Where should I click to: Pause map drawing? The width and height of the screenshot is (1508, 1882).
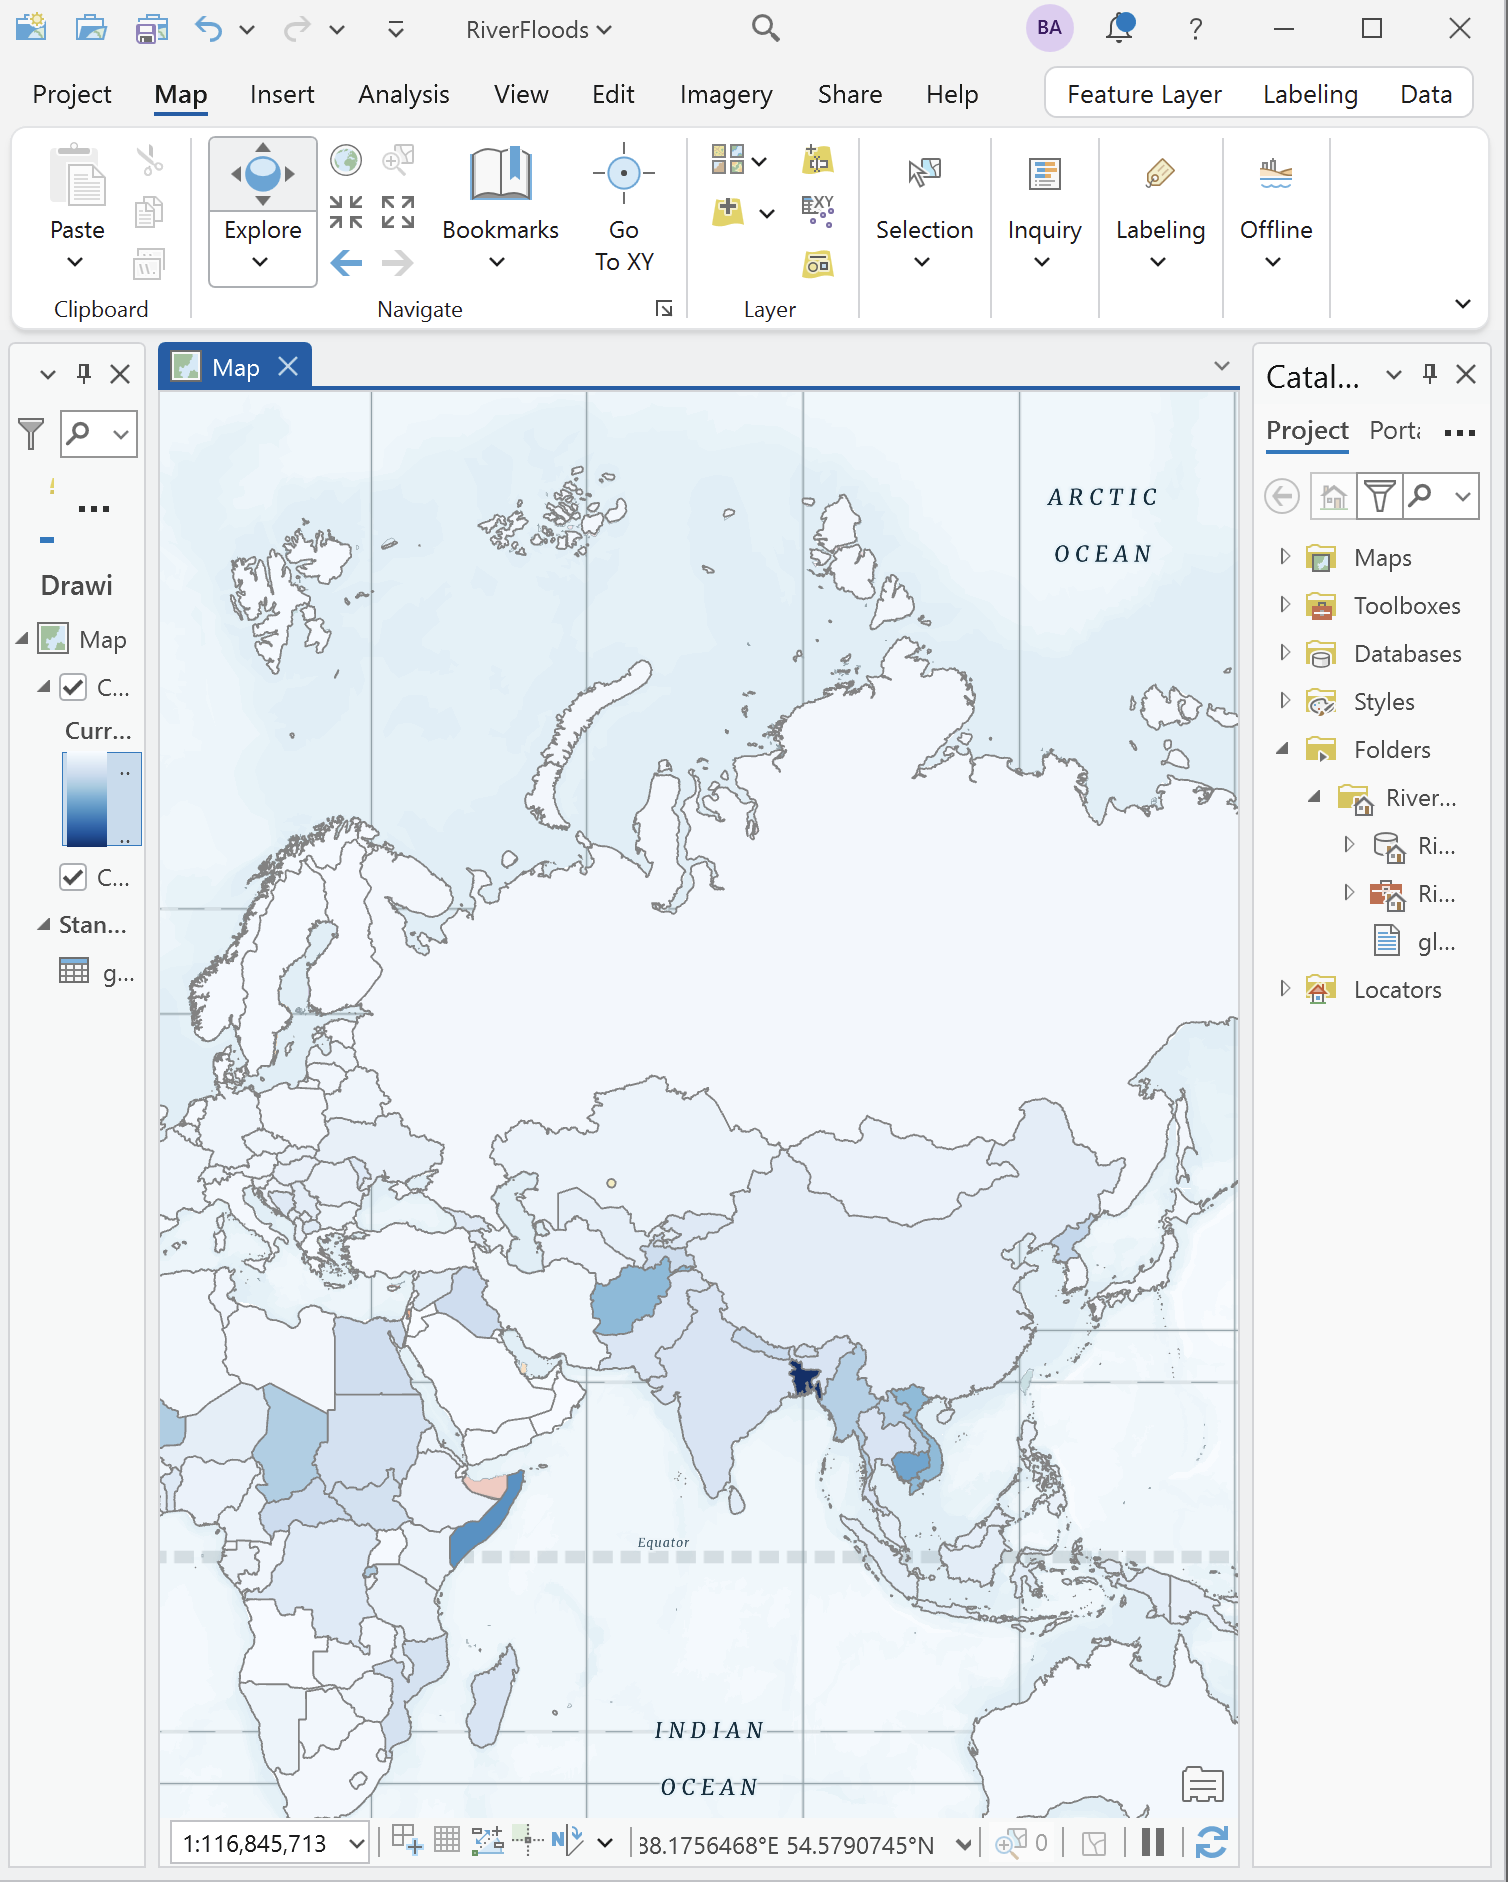1153,1842
